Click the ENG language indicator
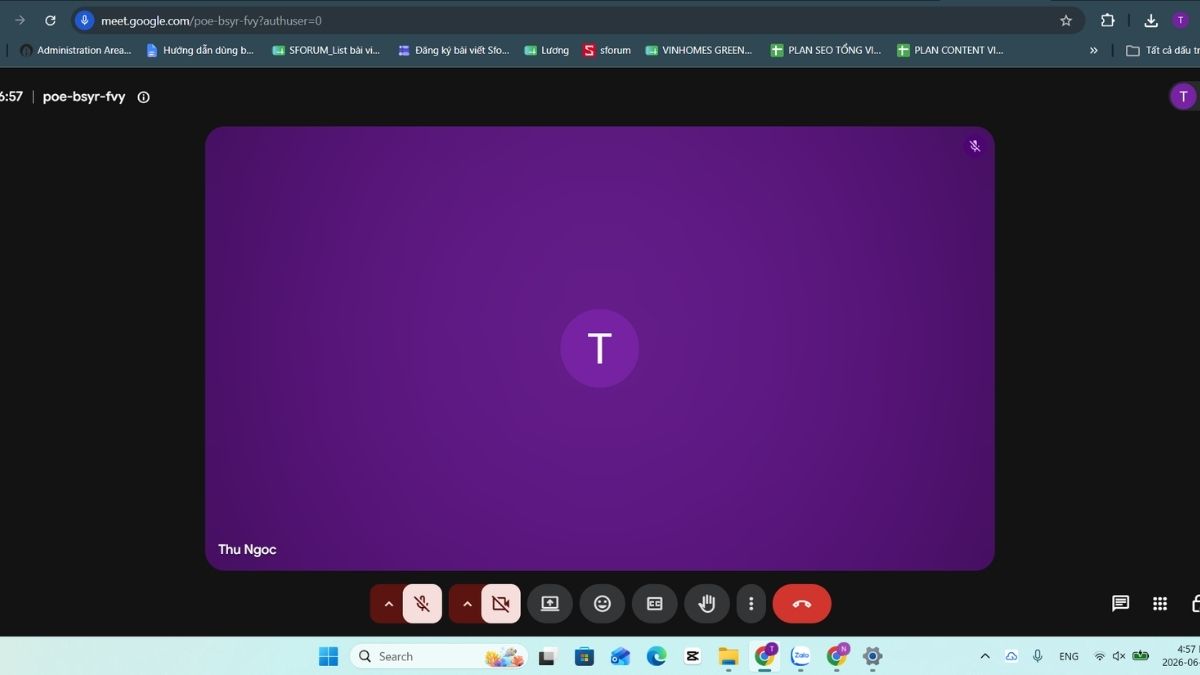This screenshot has width=1200, height=675. [1069, 656]
